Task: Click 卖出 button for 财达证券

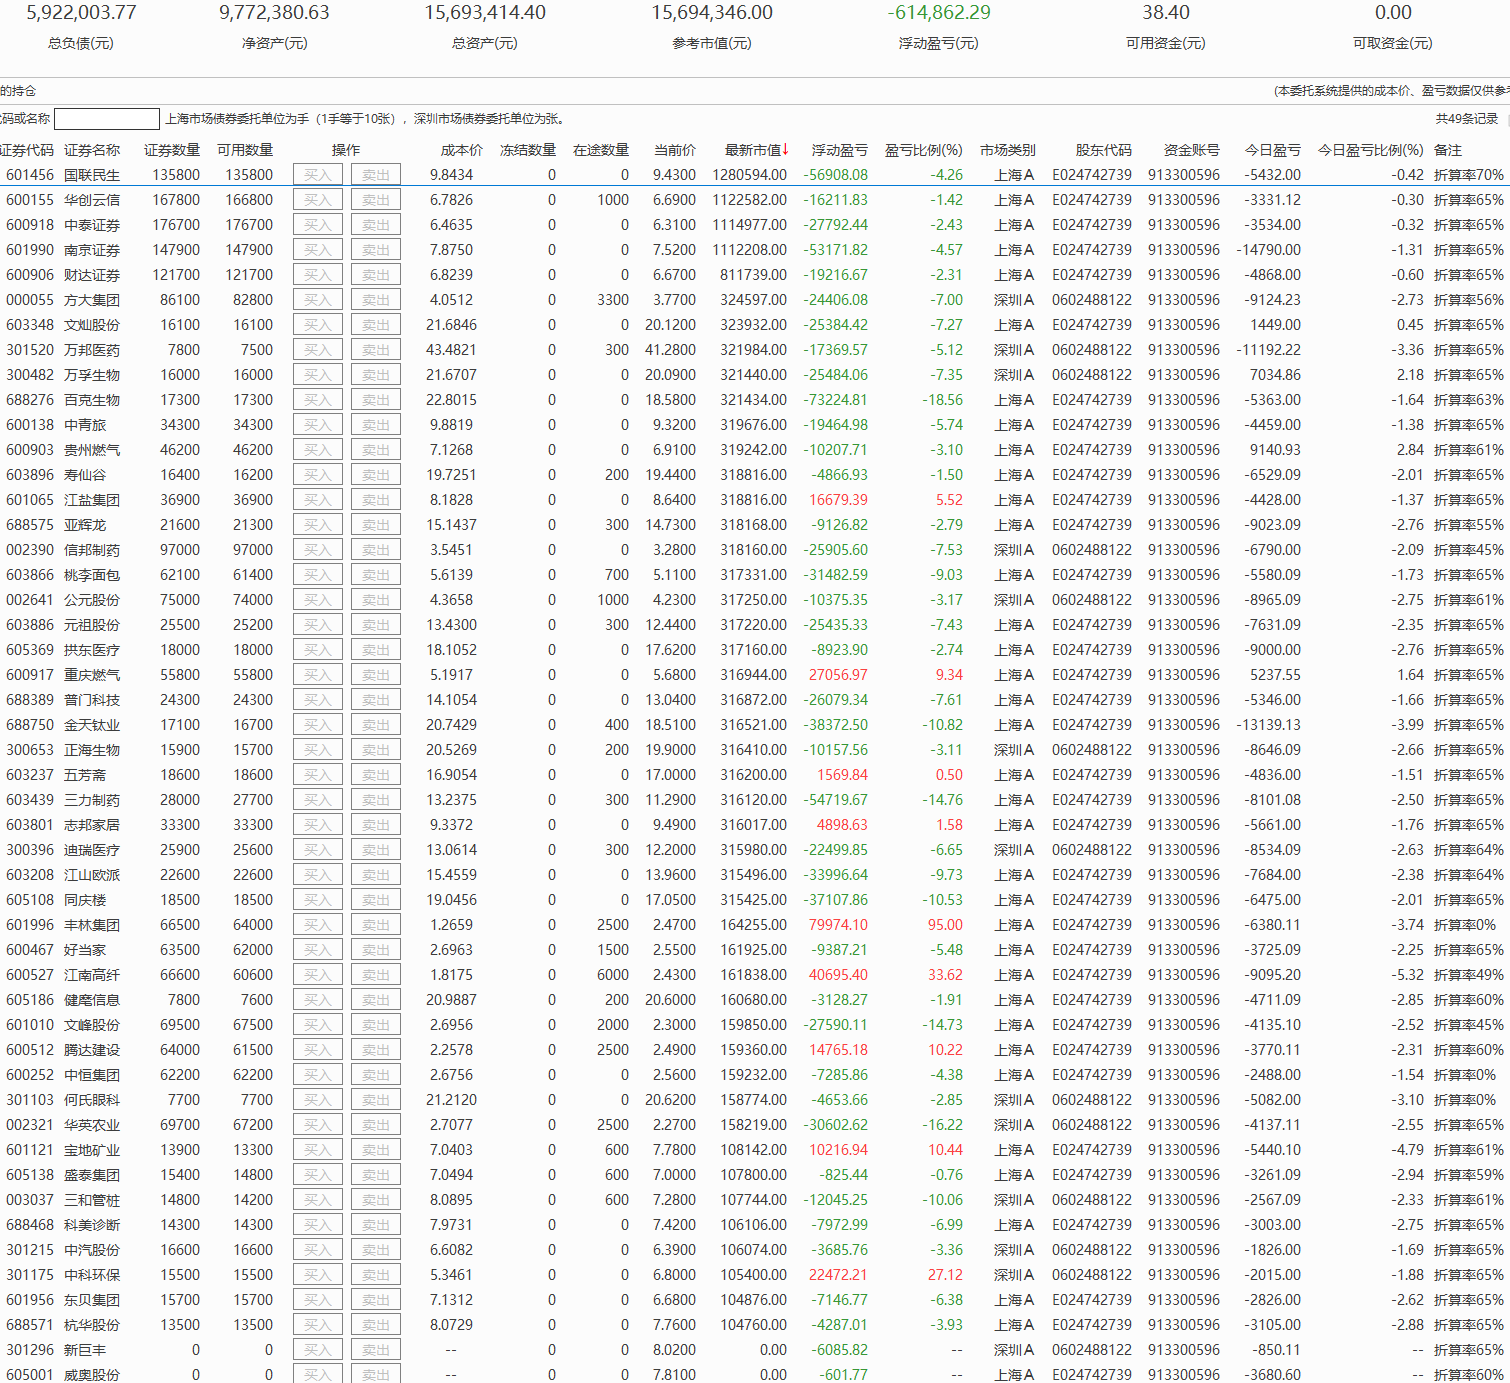Action: coord(376,275)
